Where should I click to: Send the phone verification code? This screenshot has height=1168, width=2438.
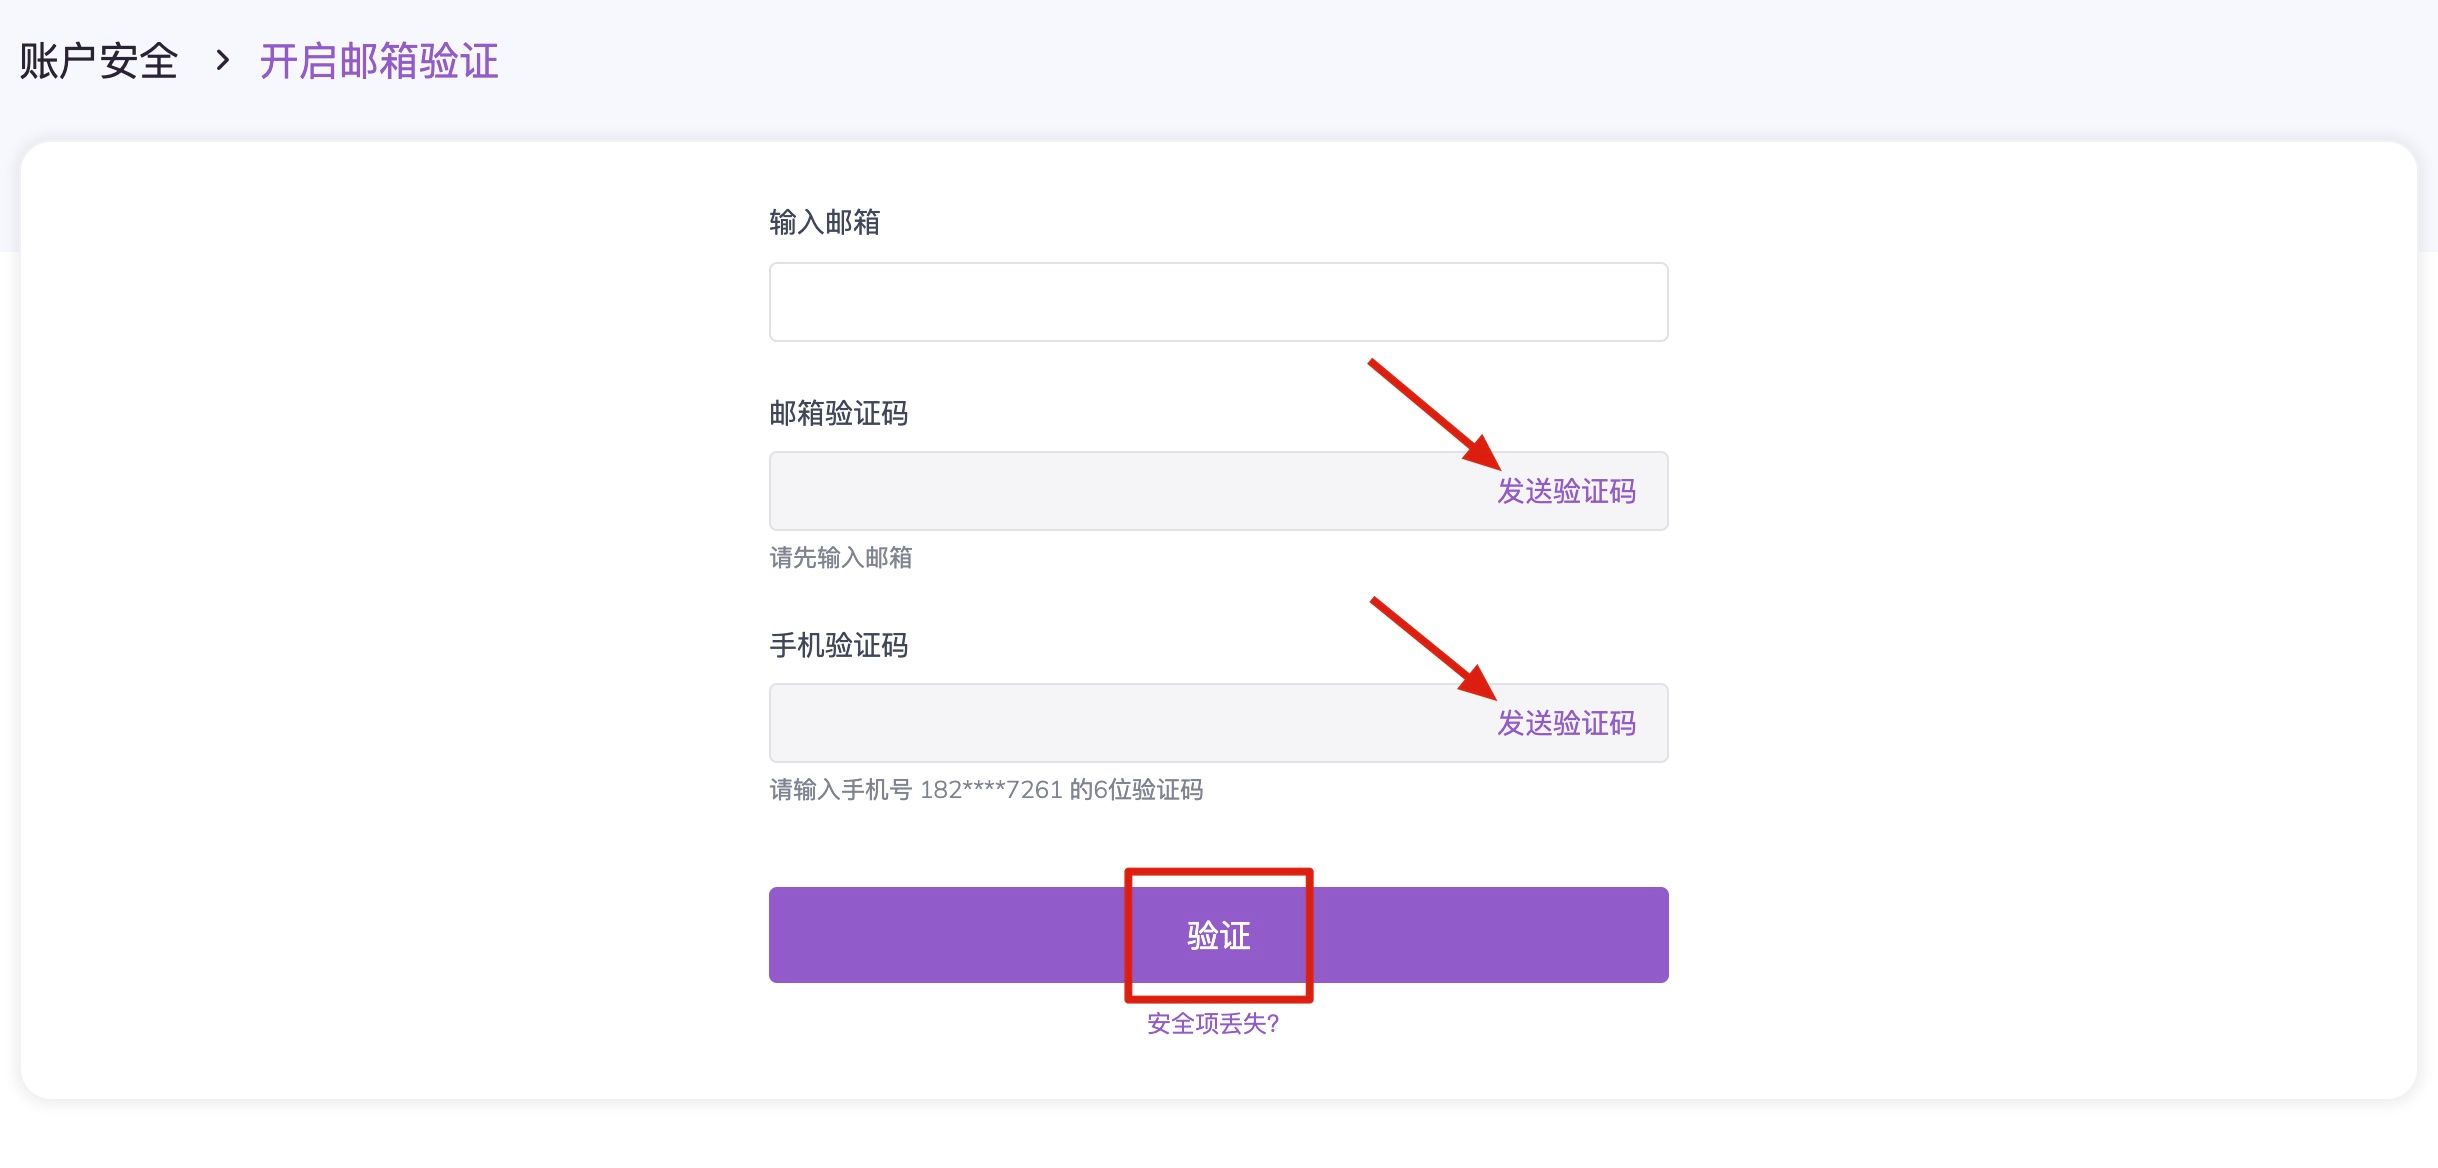(x=1565, y=723)
